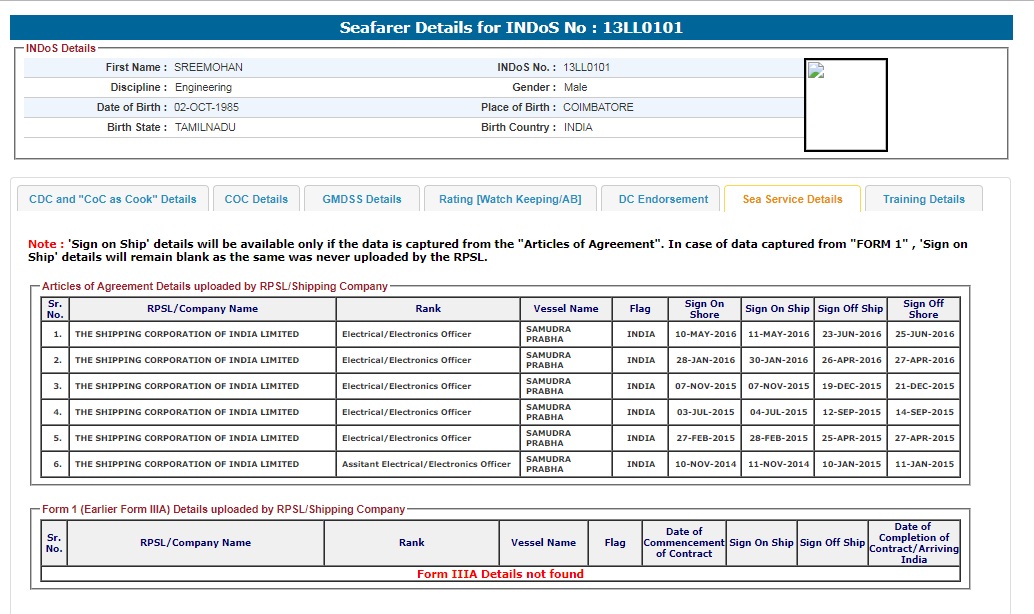The image size is (1034, 614).
Task: Click the Date of Birth value 02-OCT-1985
Action: pyautogui.click(x=207, y=107)
